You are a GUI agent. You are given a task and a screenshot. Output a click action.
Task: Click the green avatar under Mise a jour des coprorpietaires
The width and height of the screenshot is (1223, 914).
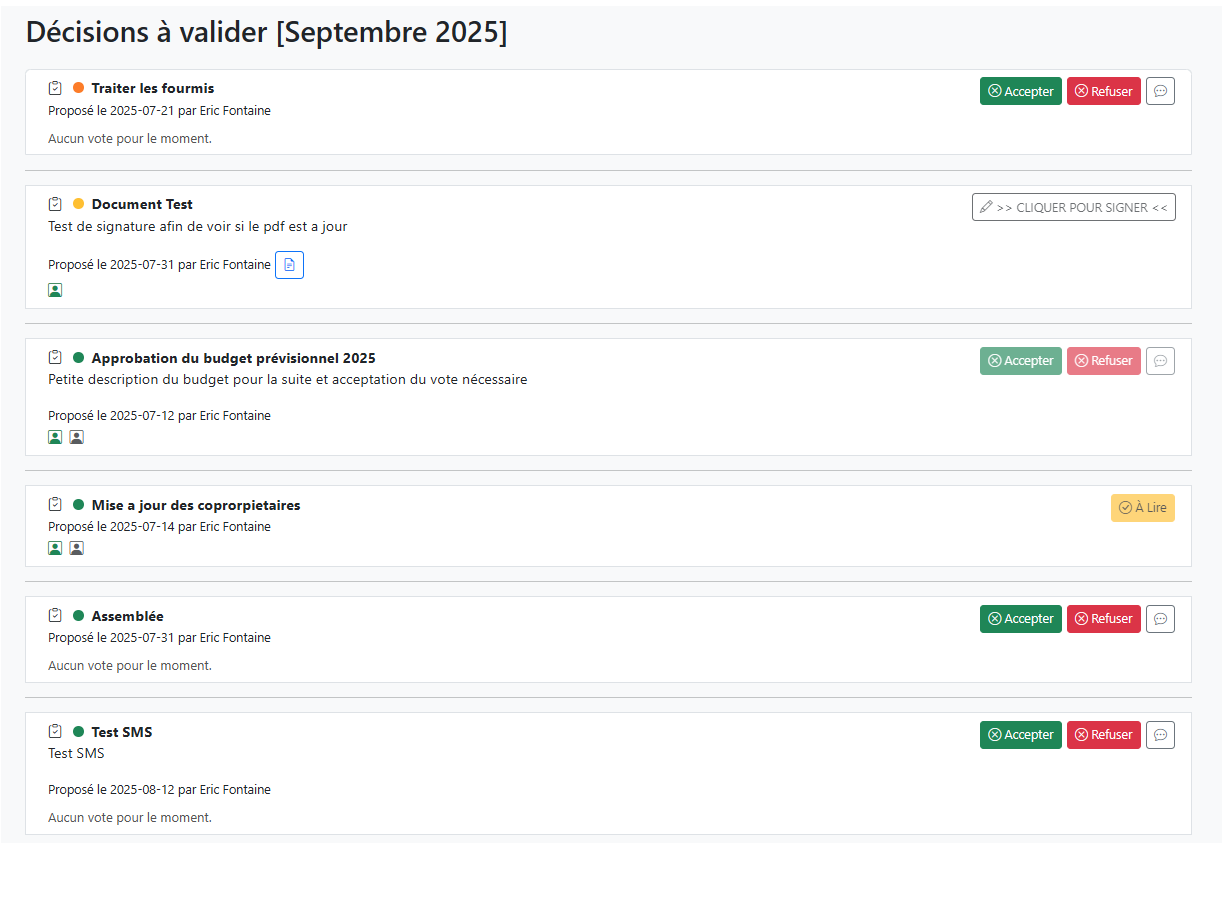pos(55,547)
